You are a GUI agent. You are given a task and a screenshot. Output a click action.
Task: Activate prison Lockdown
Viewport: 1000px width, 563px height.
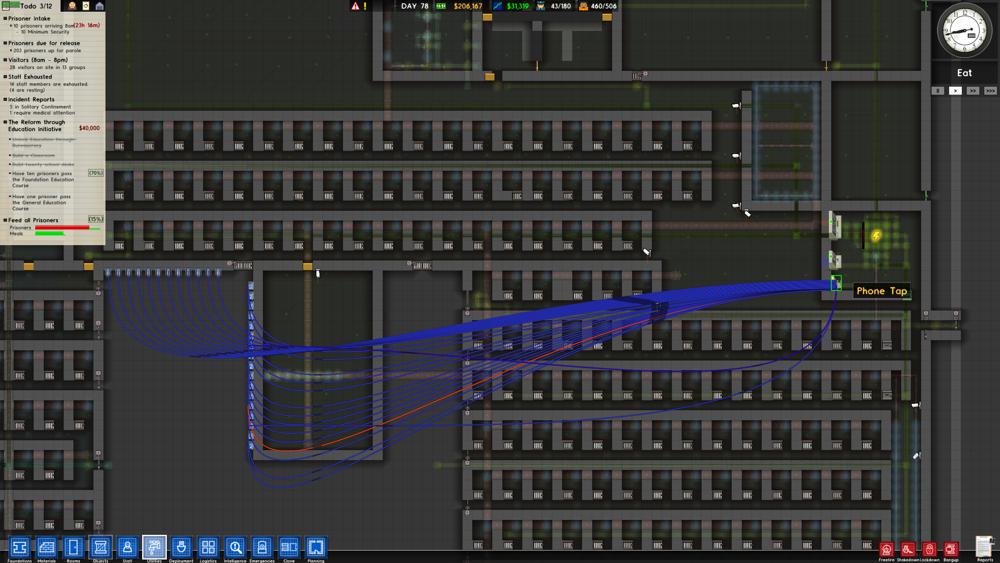929,550
